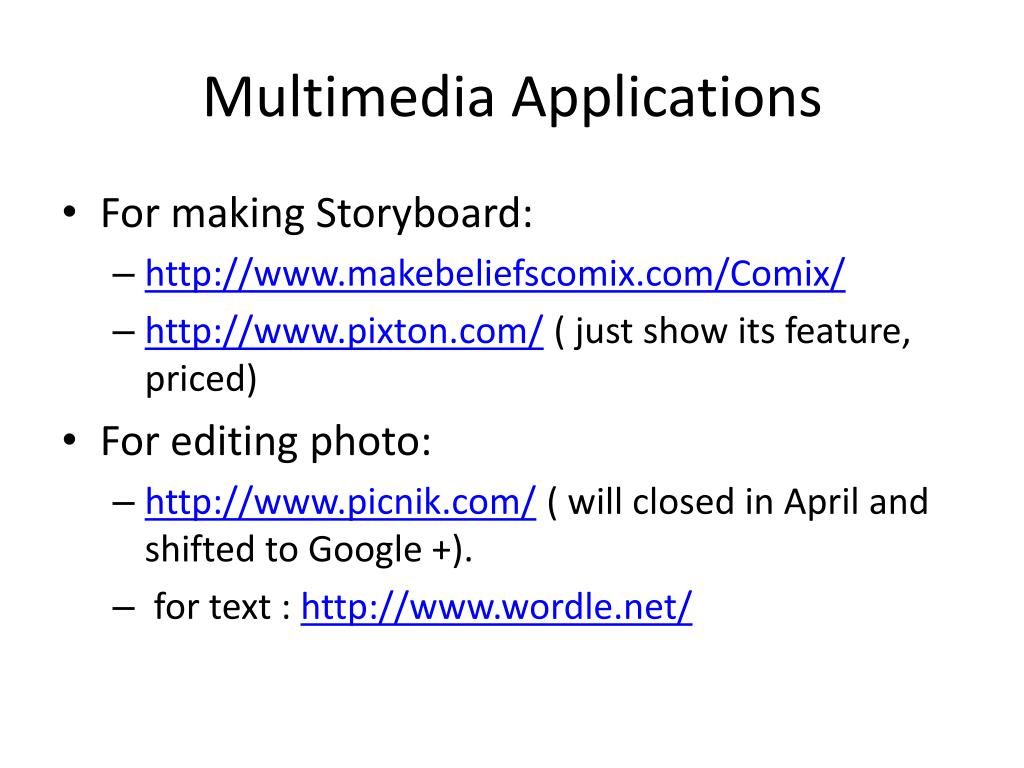This screenshot has width=1024, height=768.
Task: Select the 'For making Storyboard:' bullet text
Action: tap(317, 214)
